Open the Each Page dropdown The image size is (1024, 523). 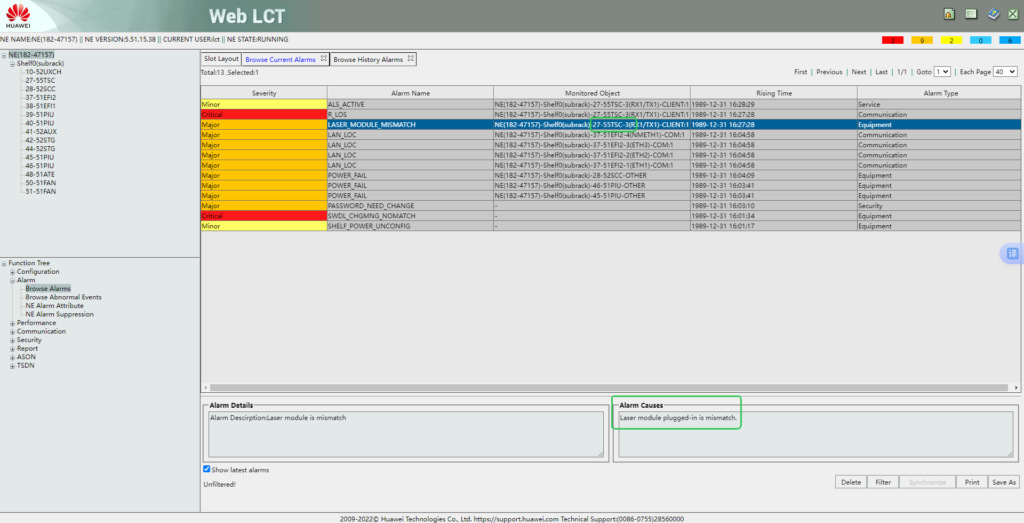(x=1005, y=72)
